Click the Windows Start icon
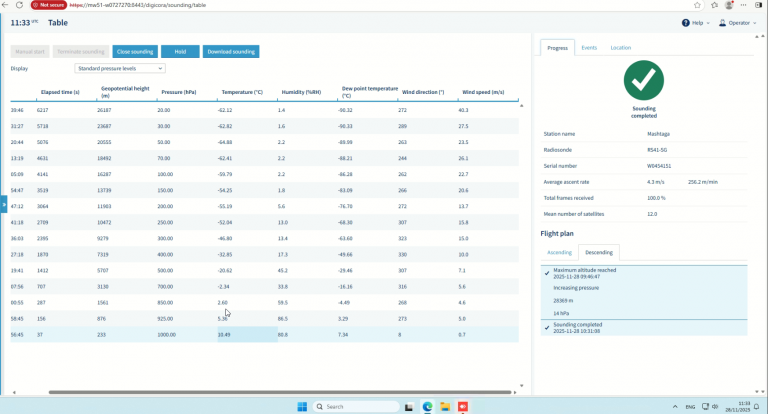Screen dimensions: 768x414 point(302,407)
